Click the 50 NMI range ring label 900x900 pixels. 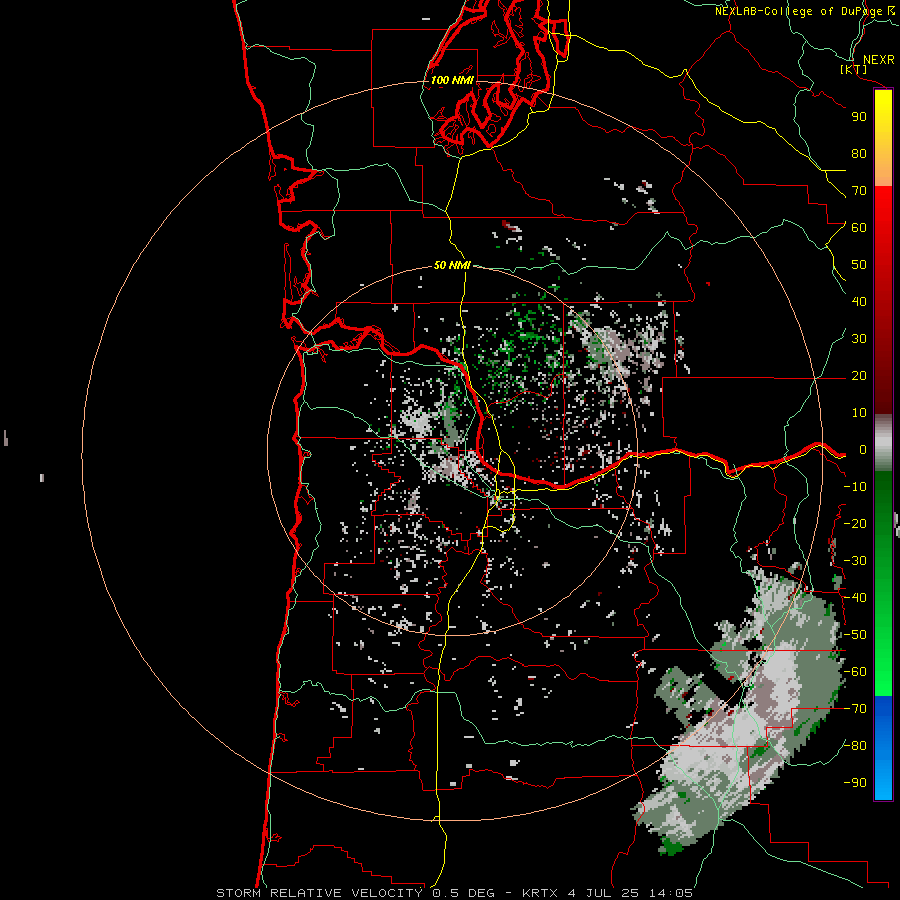coord(452,265)
